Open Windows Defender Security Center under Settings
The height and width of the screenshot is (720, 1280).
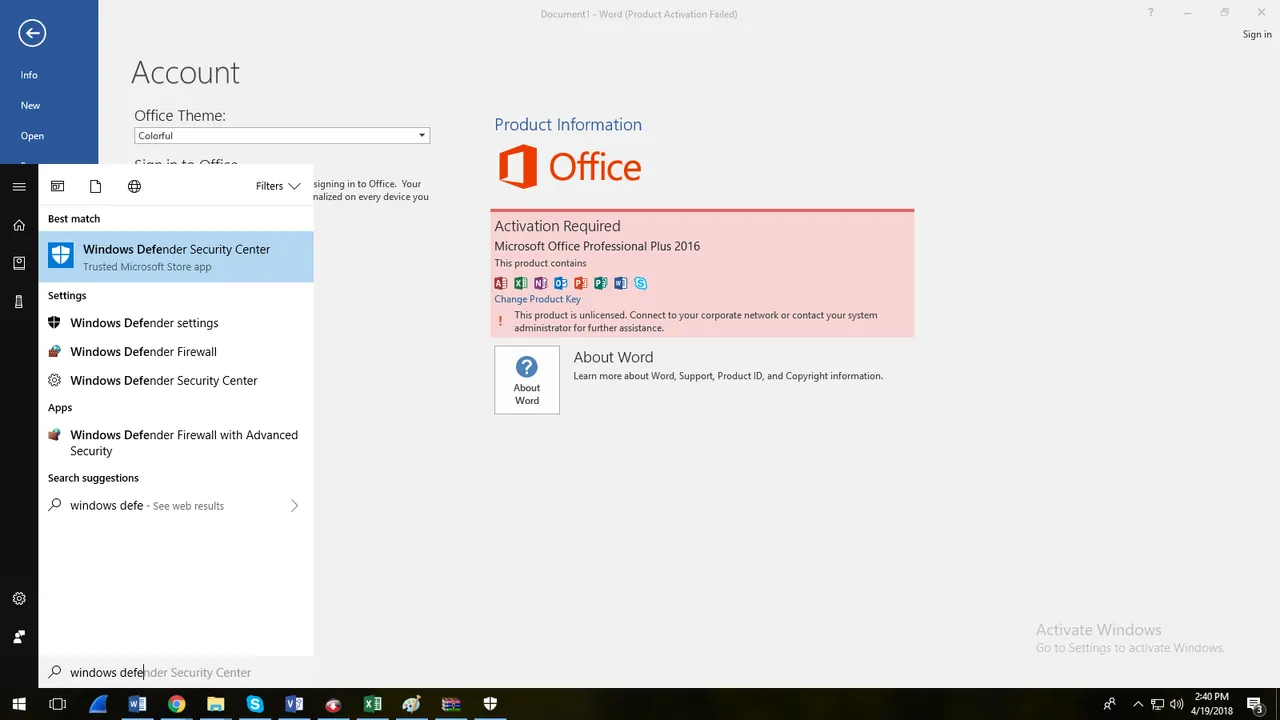coord(176,381)
